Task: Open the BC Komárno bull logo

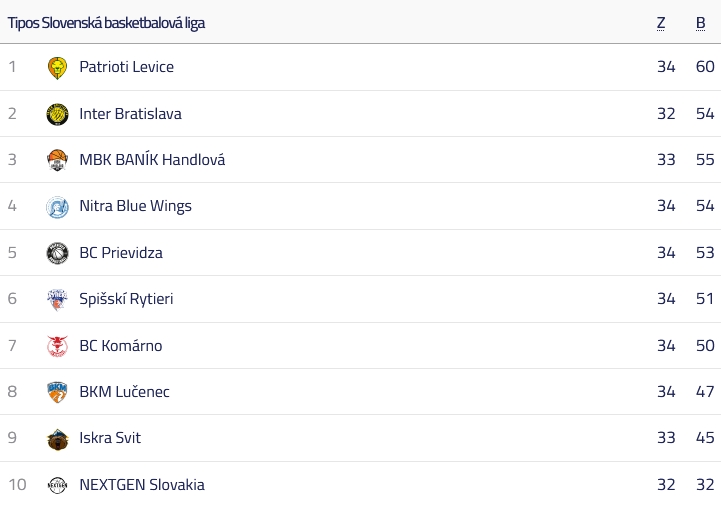Action: [x=57, y=346]
